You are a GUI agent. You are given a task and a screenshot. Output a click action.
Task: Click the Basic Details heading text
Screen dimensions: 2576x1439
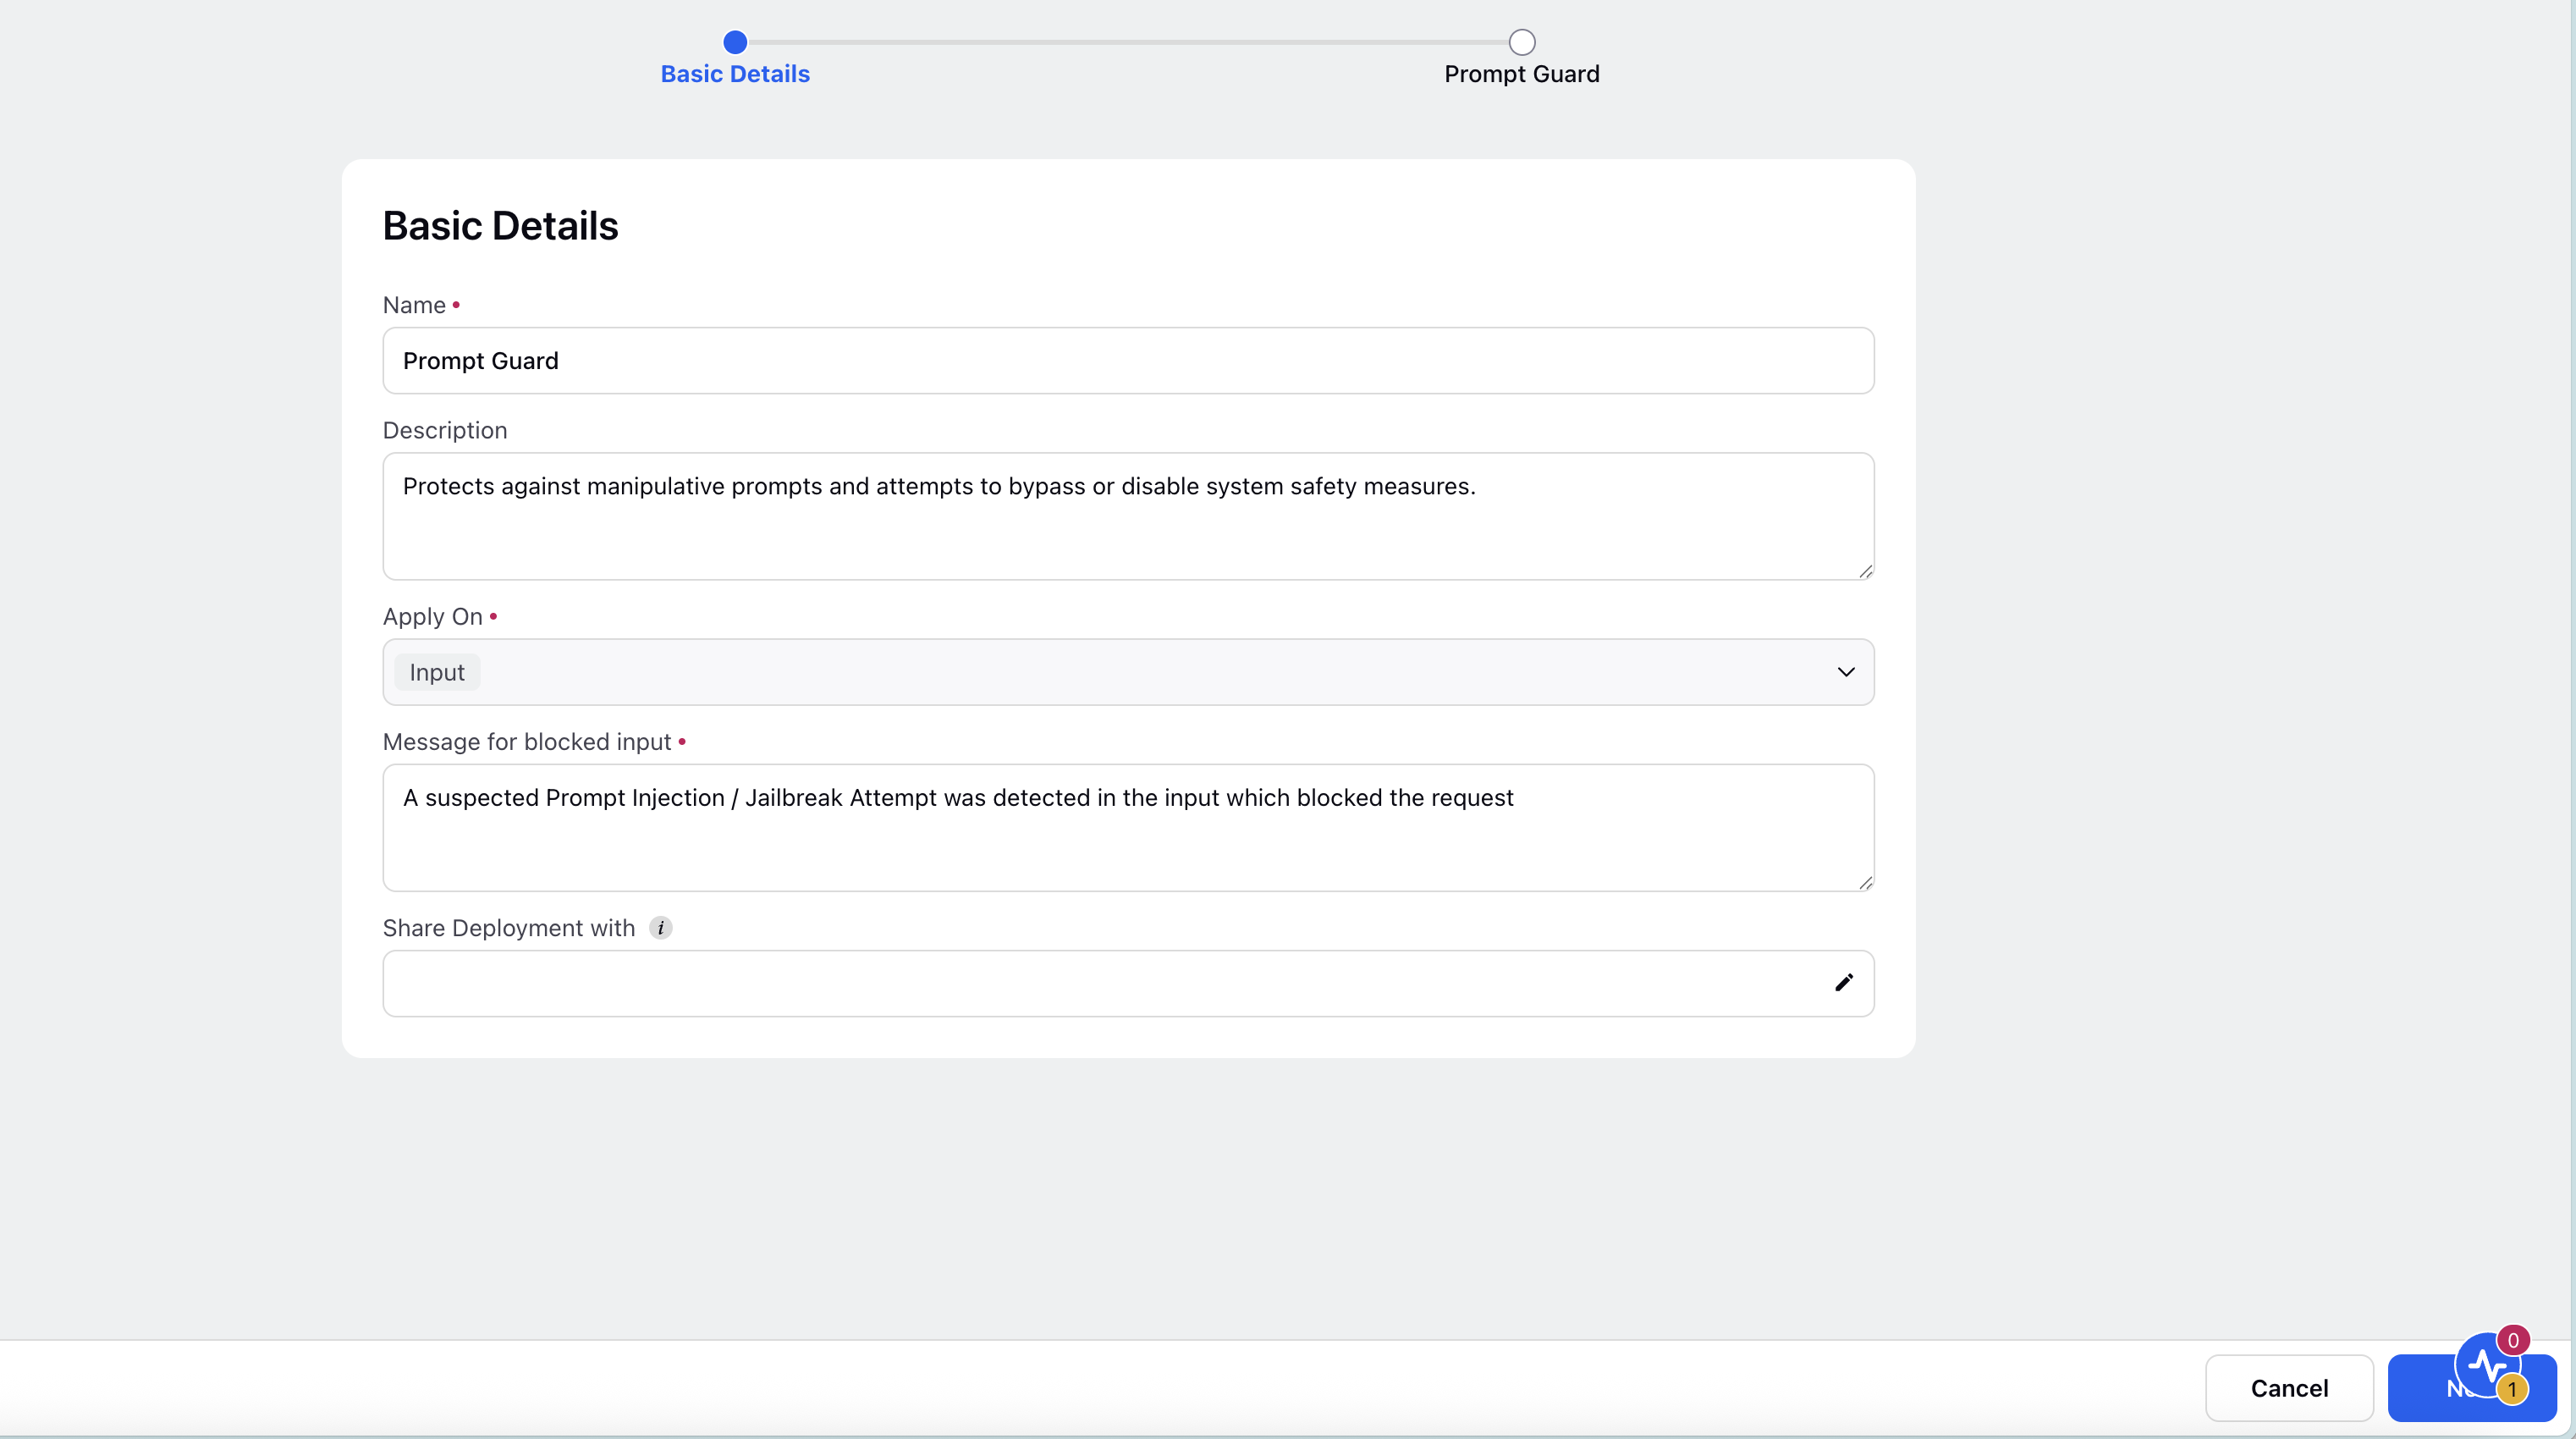click(500, 226)
